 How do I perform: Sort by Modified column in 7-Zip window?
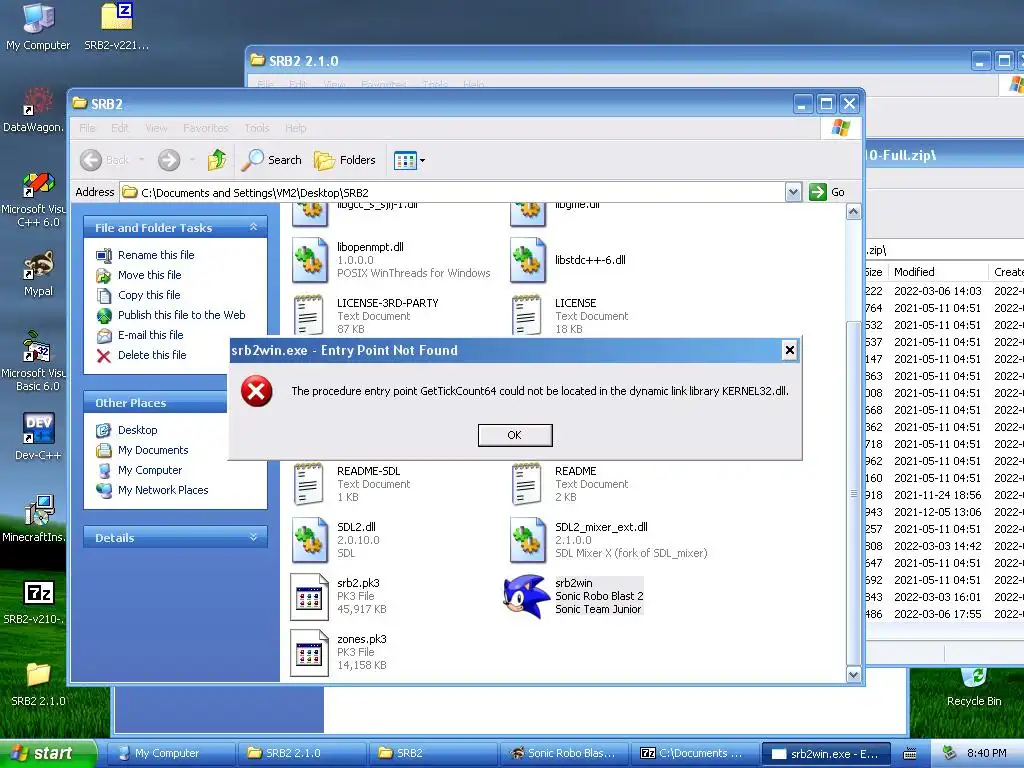click(938, 272)
